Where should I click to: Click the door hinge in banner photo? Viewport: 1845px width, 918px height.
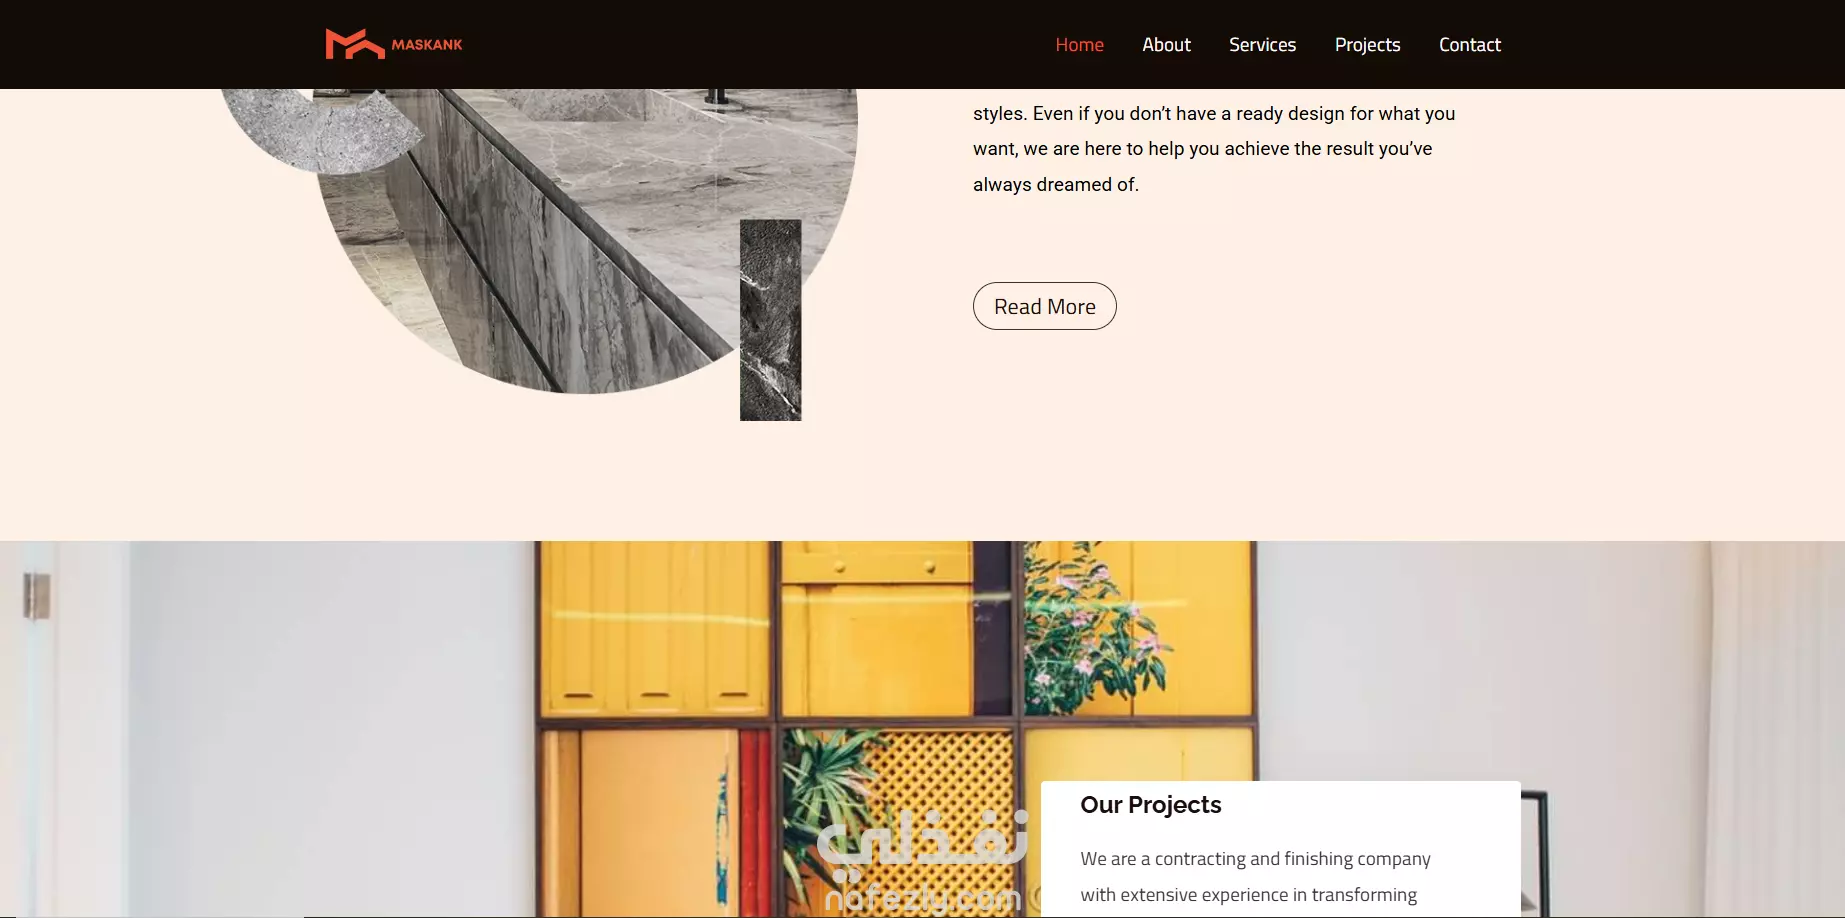pyautogui.click(x=36, y=596)
